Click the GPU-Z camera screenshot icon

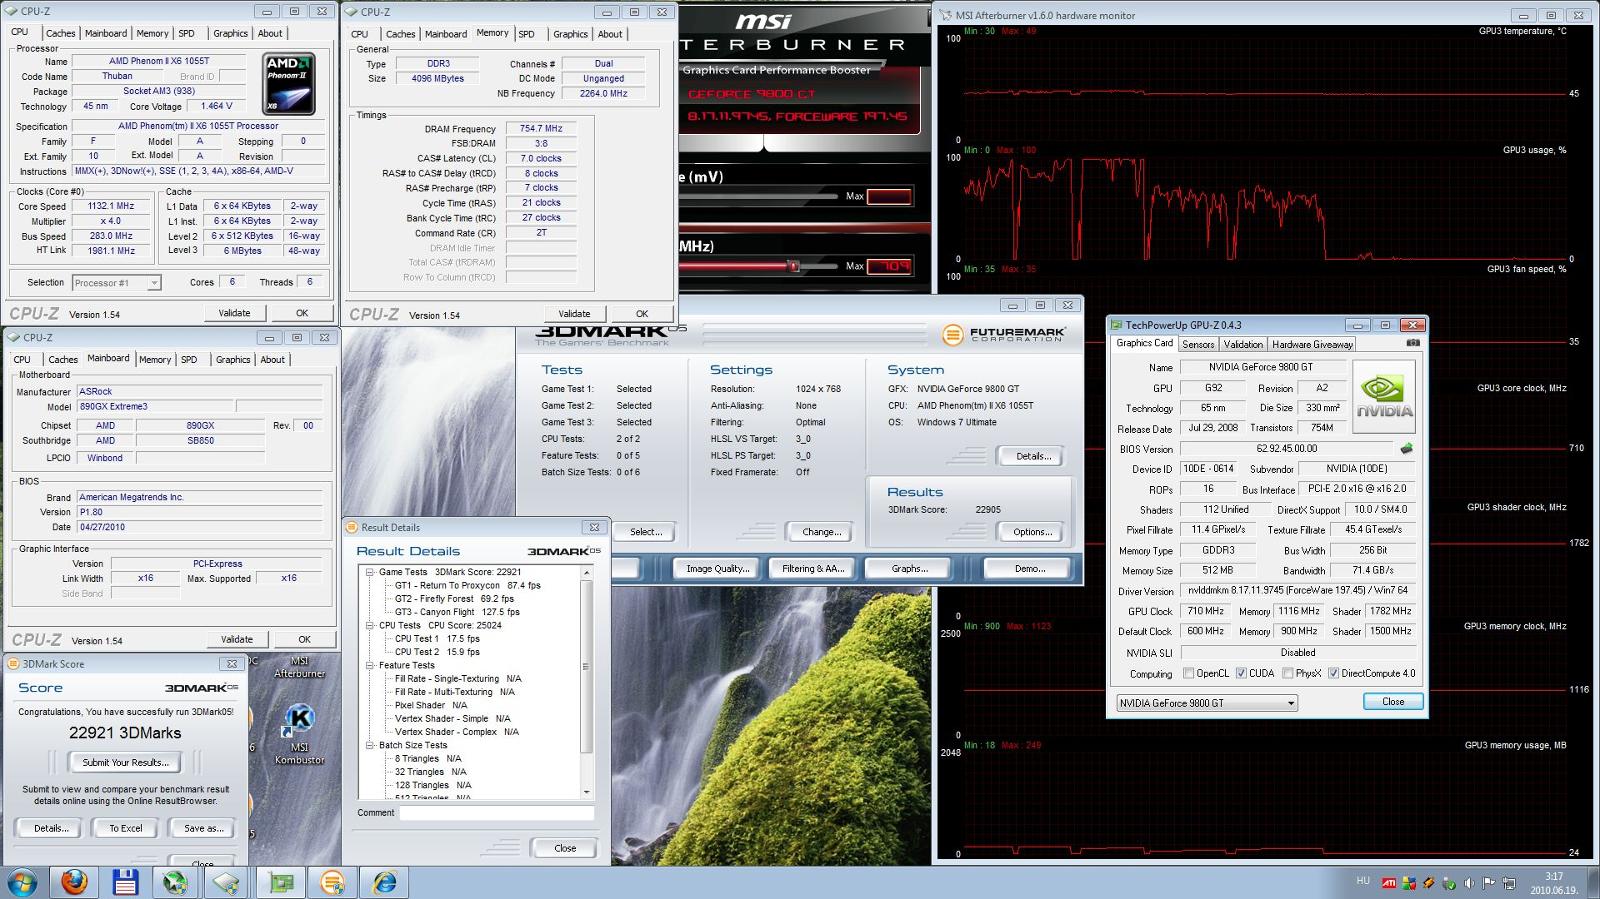tap(1413, 343)
